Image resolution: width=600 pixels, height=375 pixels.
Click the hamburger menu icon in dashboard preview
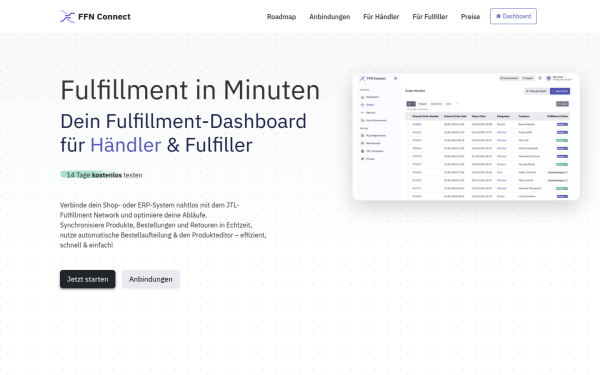click(x=396, y=78)
